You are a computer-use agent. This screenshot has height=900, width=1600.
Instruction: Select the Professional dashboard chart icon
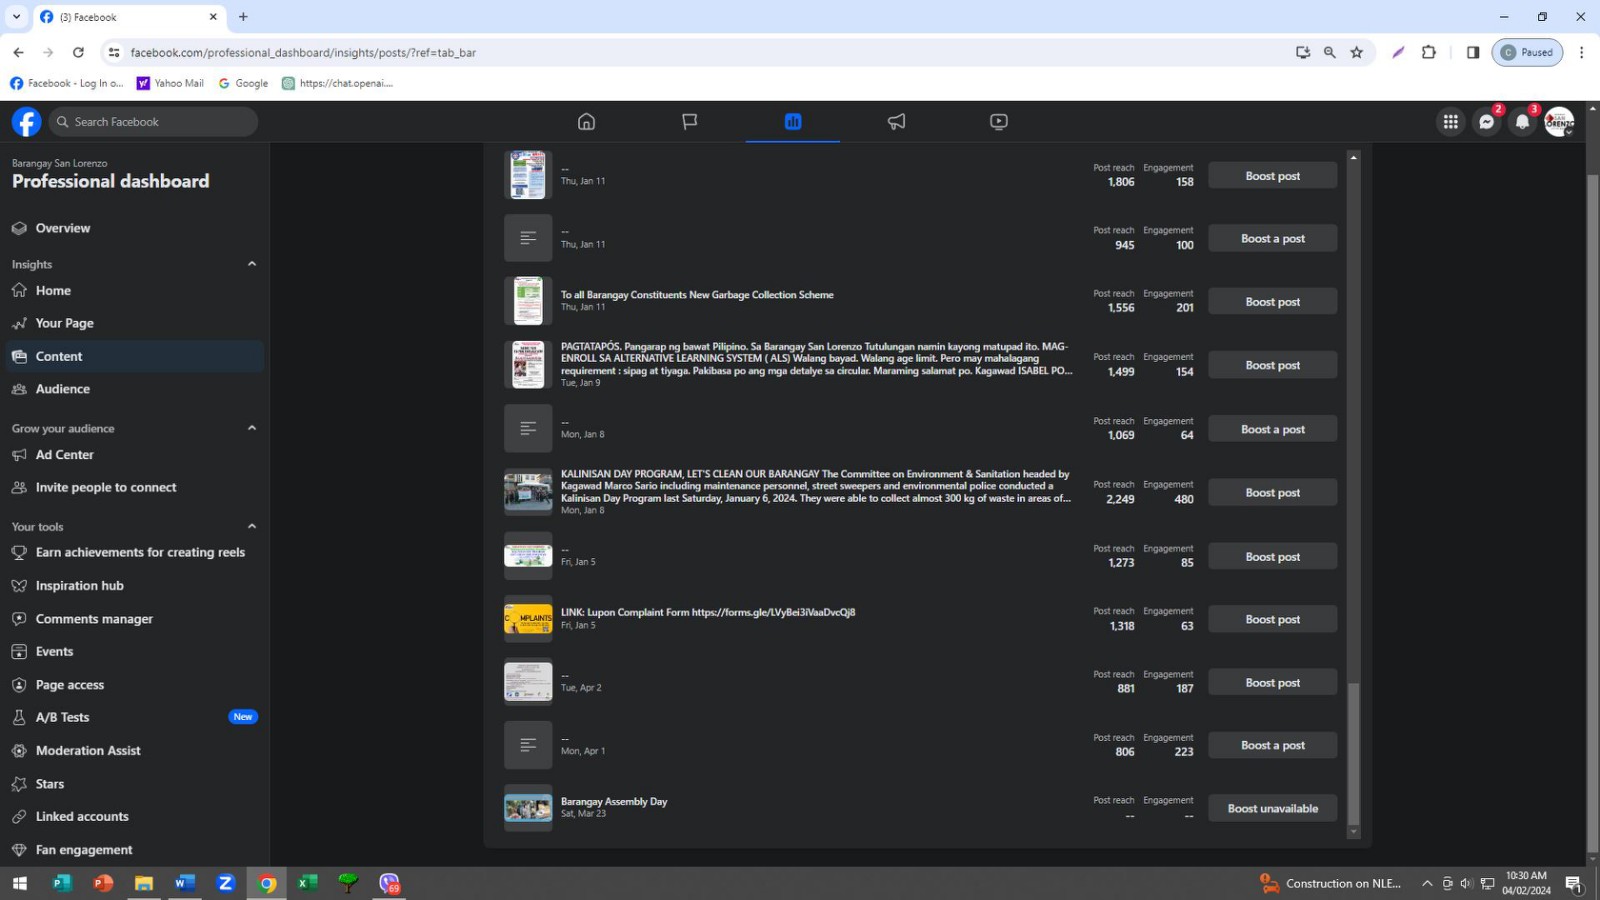pyautogui.click(x=793, y=122)
